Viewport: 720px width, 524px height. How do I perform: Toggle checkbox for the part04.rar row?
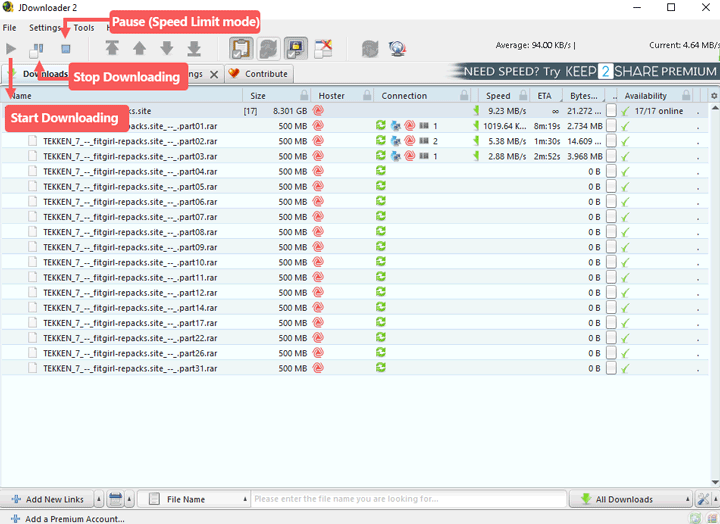click(611, 171)
